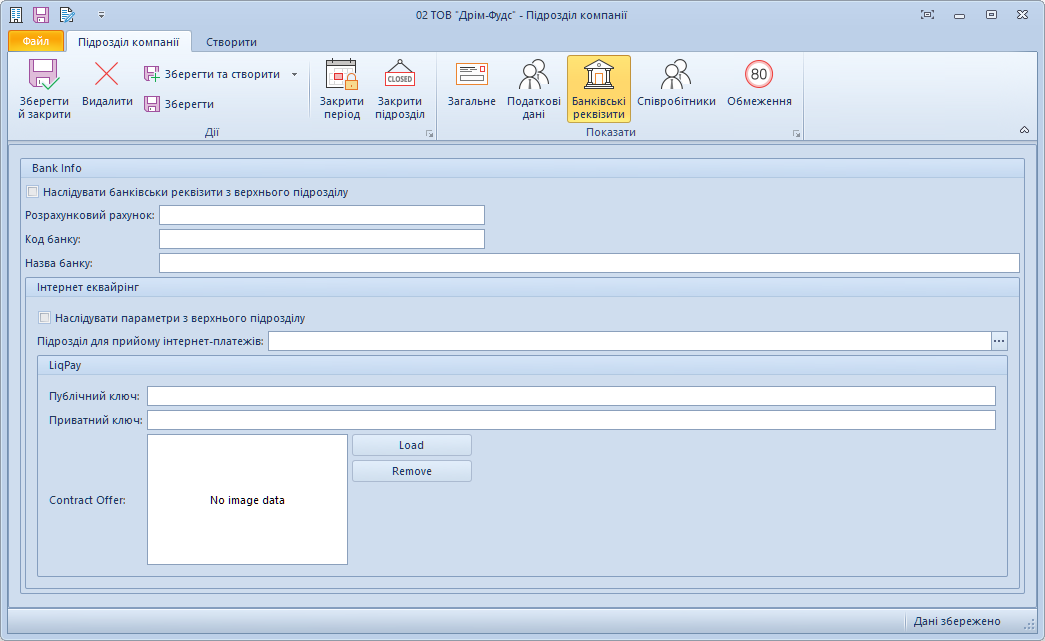This screenshot has height=641, width=1045.
Task: Collapse the ribbon with the chevron
Action: pyautogui.click(x=1024, y=130)
